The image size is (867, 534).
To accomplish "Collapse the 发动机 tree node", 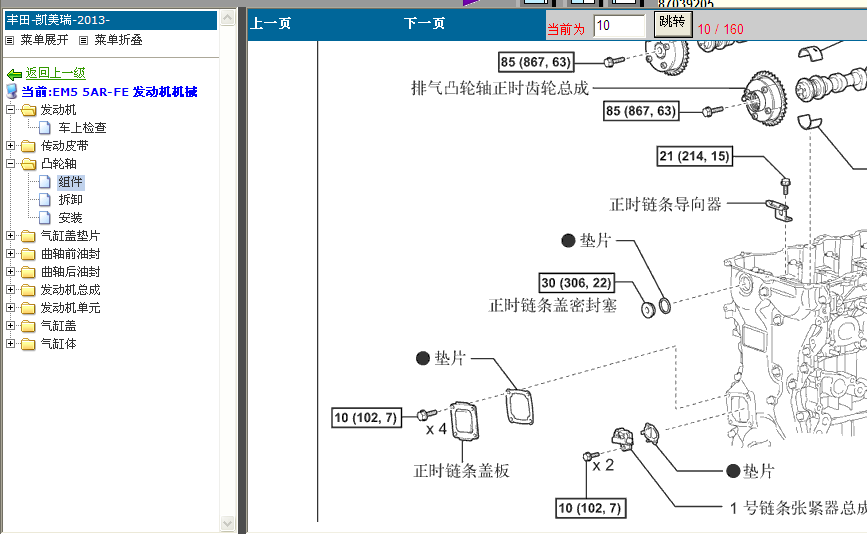I will (x=10, y=109).
